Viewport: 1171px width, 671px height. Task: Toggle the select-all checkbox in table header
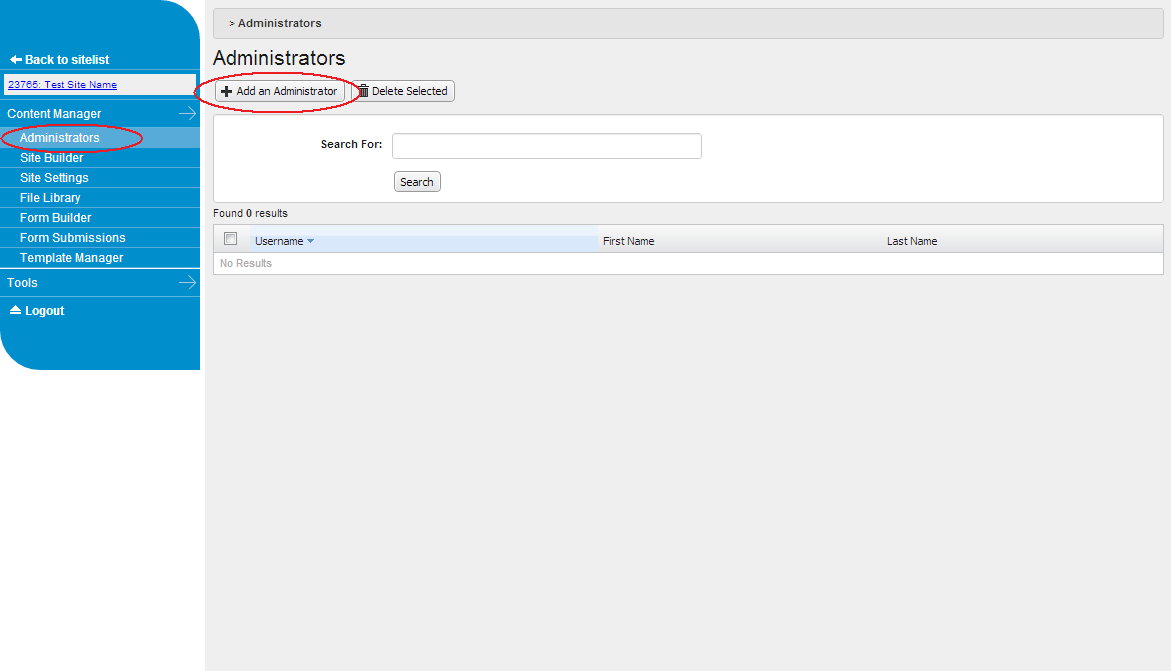point(231,239)
